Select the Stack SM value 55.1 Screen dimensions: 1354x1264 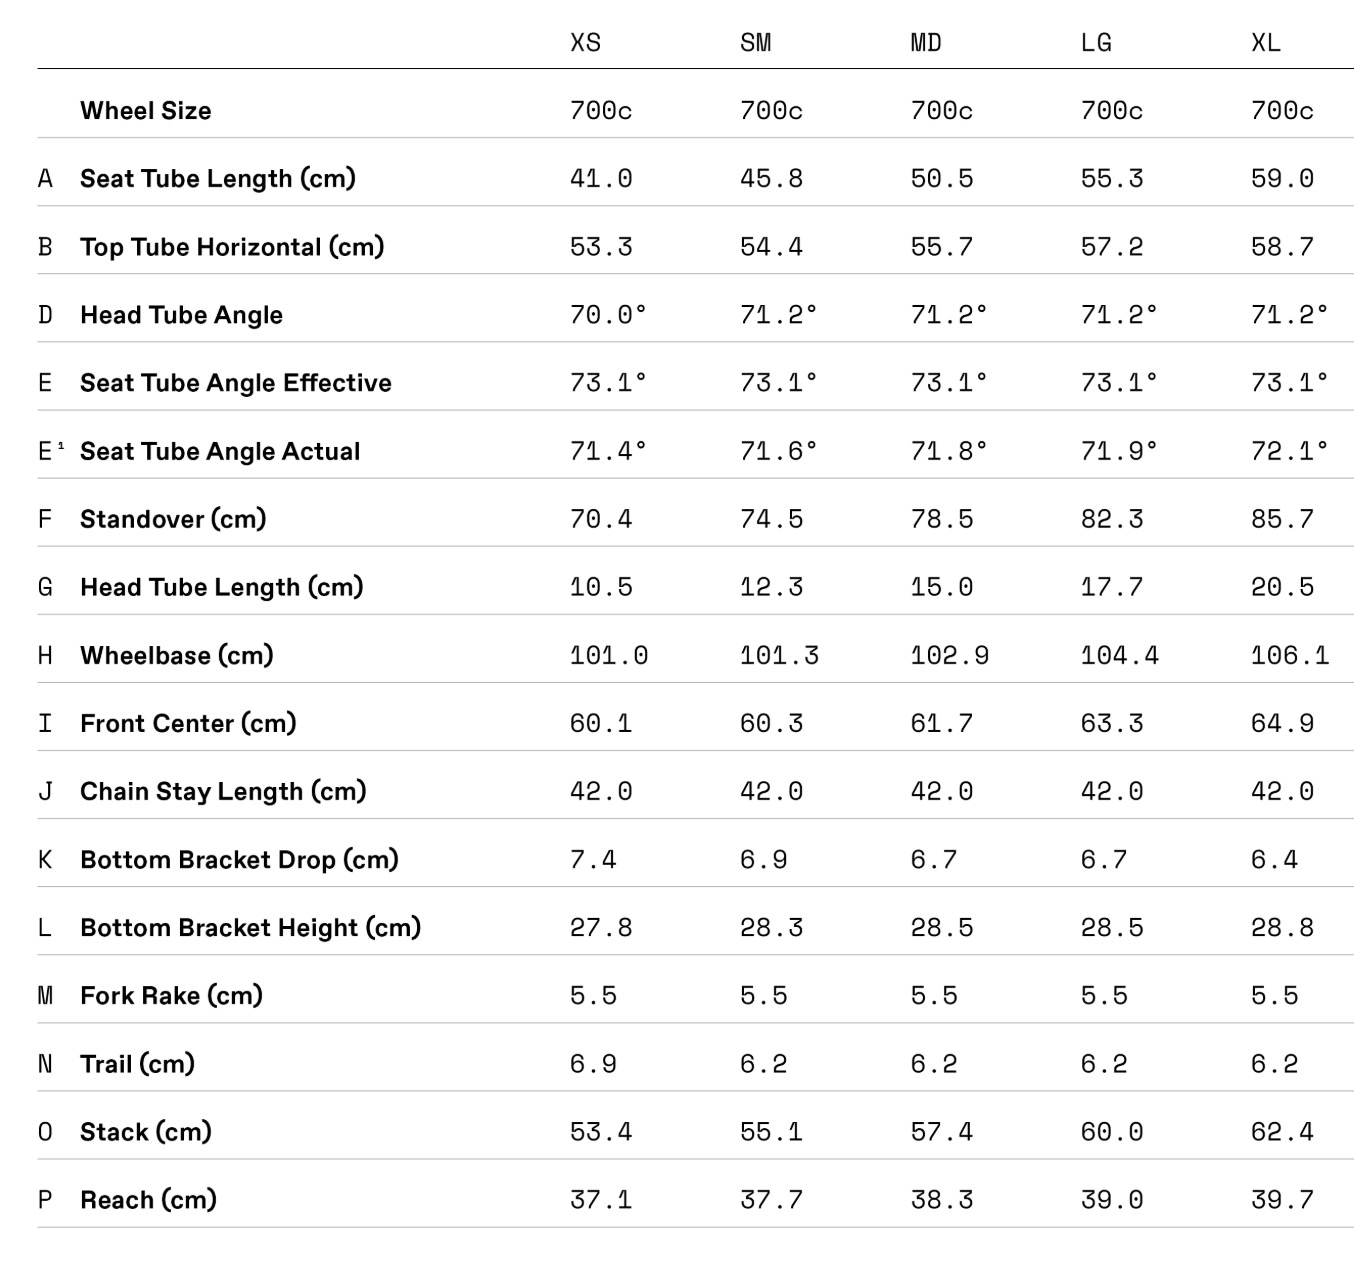pos(771,1132)
